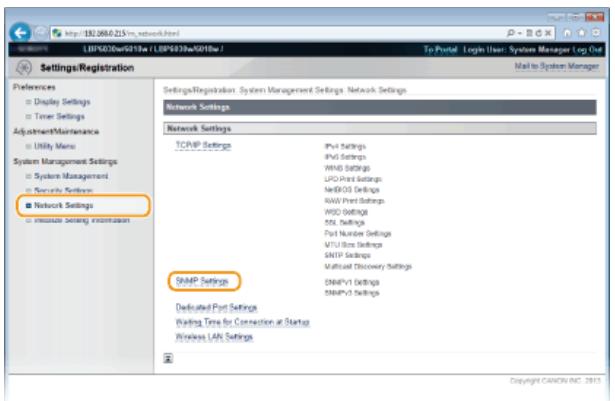Click the SSL Settings text
The height and width of the screenshot is (401, 615).
click(x=344, y=222)
